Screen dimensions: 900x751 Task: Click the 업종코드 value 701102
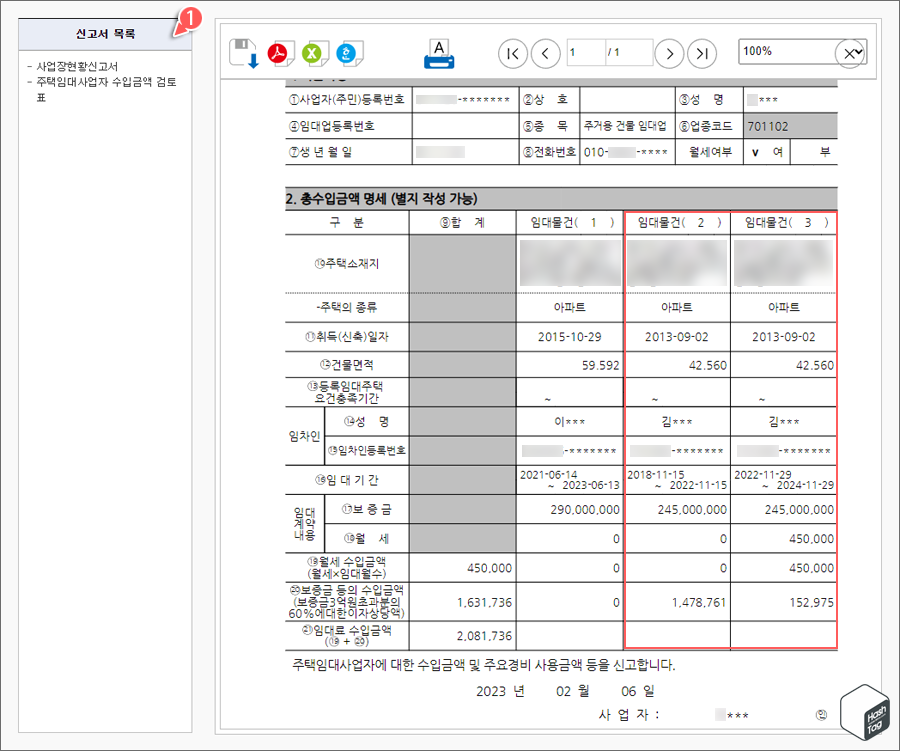coord(767,126)
